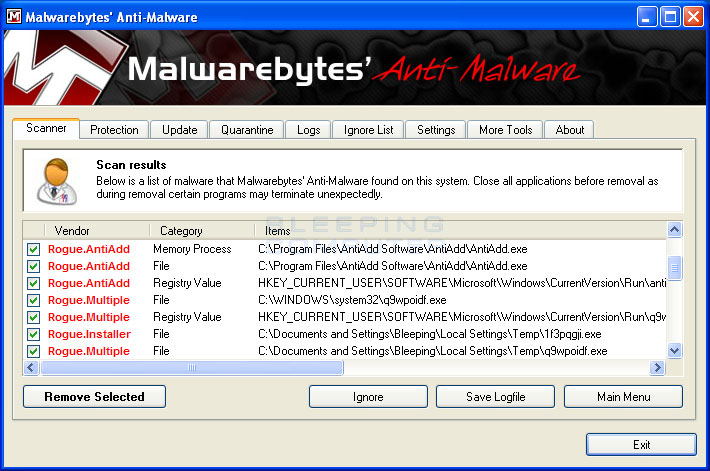Screen dimensions: 710x471
Task: Open the About tab
Action: (569, 130)
